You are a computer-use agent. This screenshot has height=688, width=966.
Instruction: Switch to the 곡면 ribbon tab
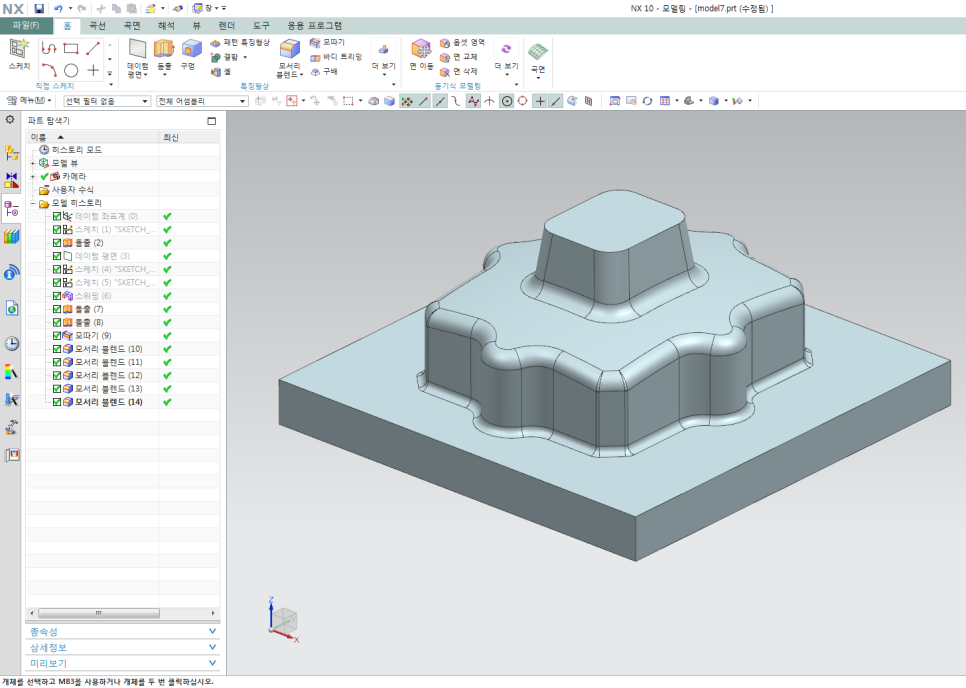(132, 25)
